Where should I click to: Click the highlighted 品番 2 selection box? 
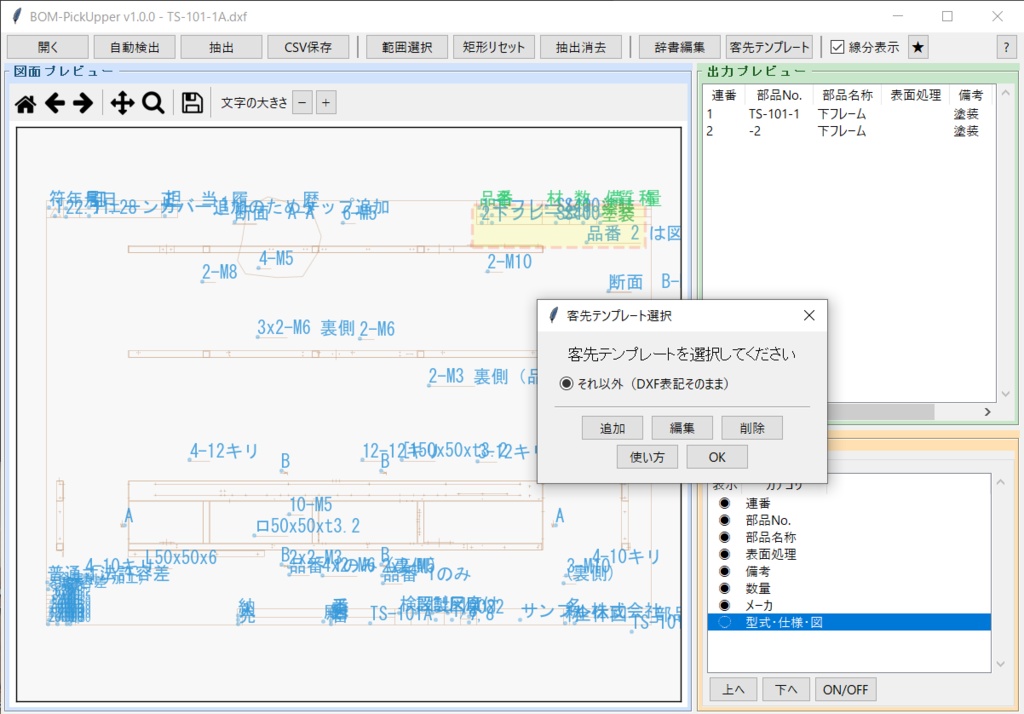(559, 225)
